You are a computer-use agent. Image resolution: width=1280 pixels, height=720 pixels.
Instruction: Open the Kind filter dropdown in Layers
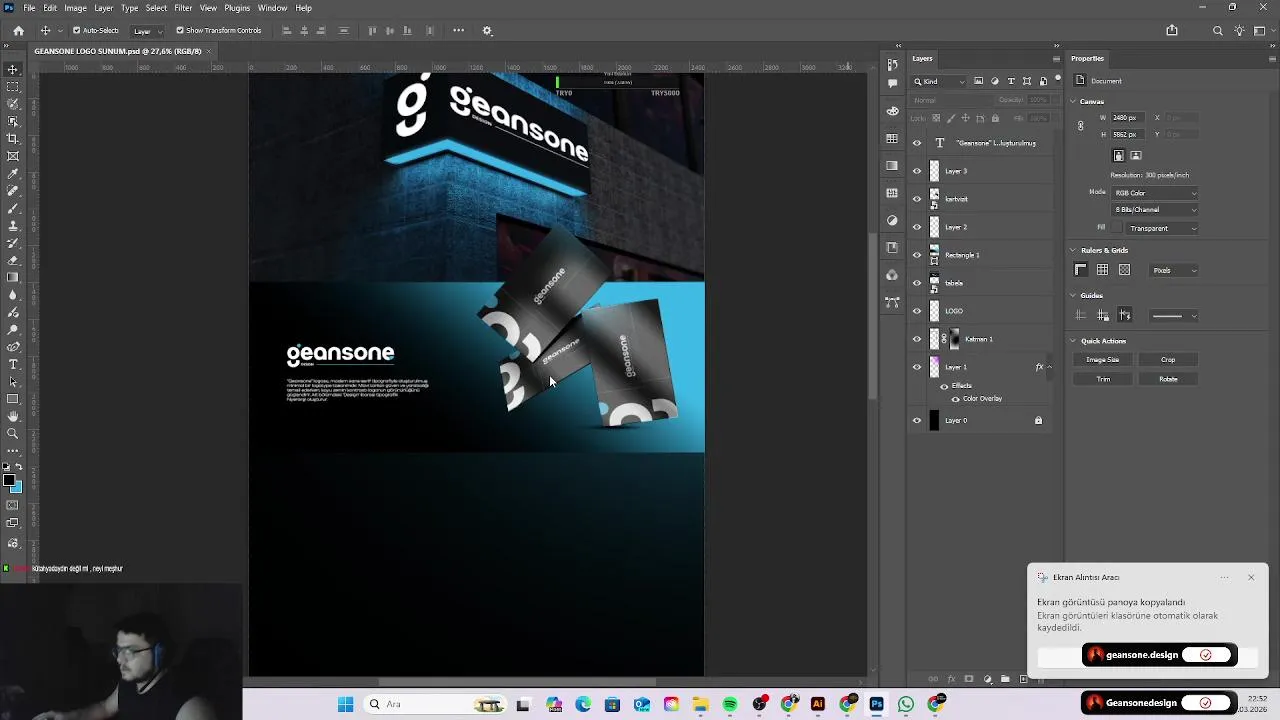940,81
